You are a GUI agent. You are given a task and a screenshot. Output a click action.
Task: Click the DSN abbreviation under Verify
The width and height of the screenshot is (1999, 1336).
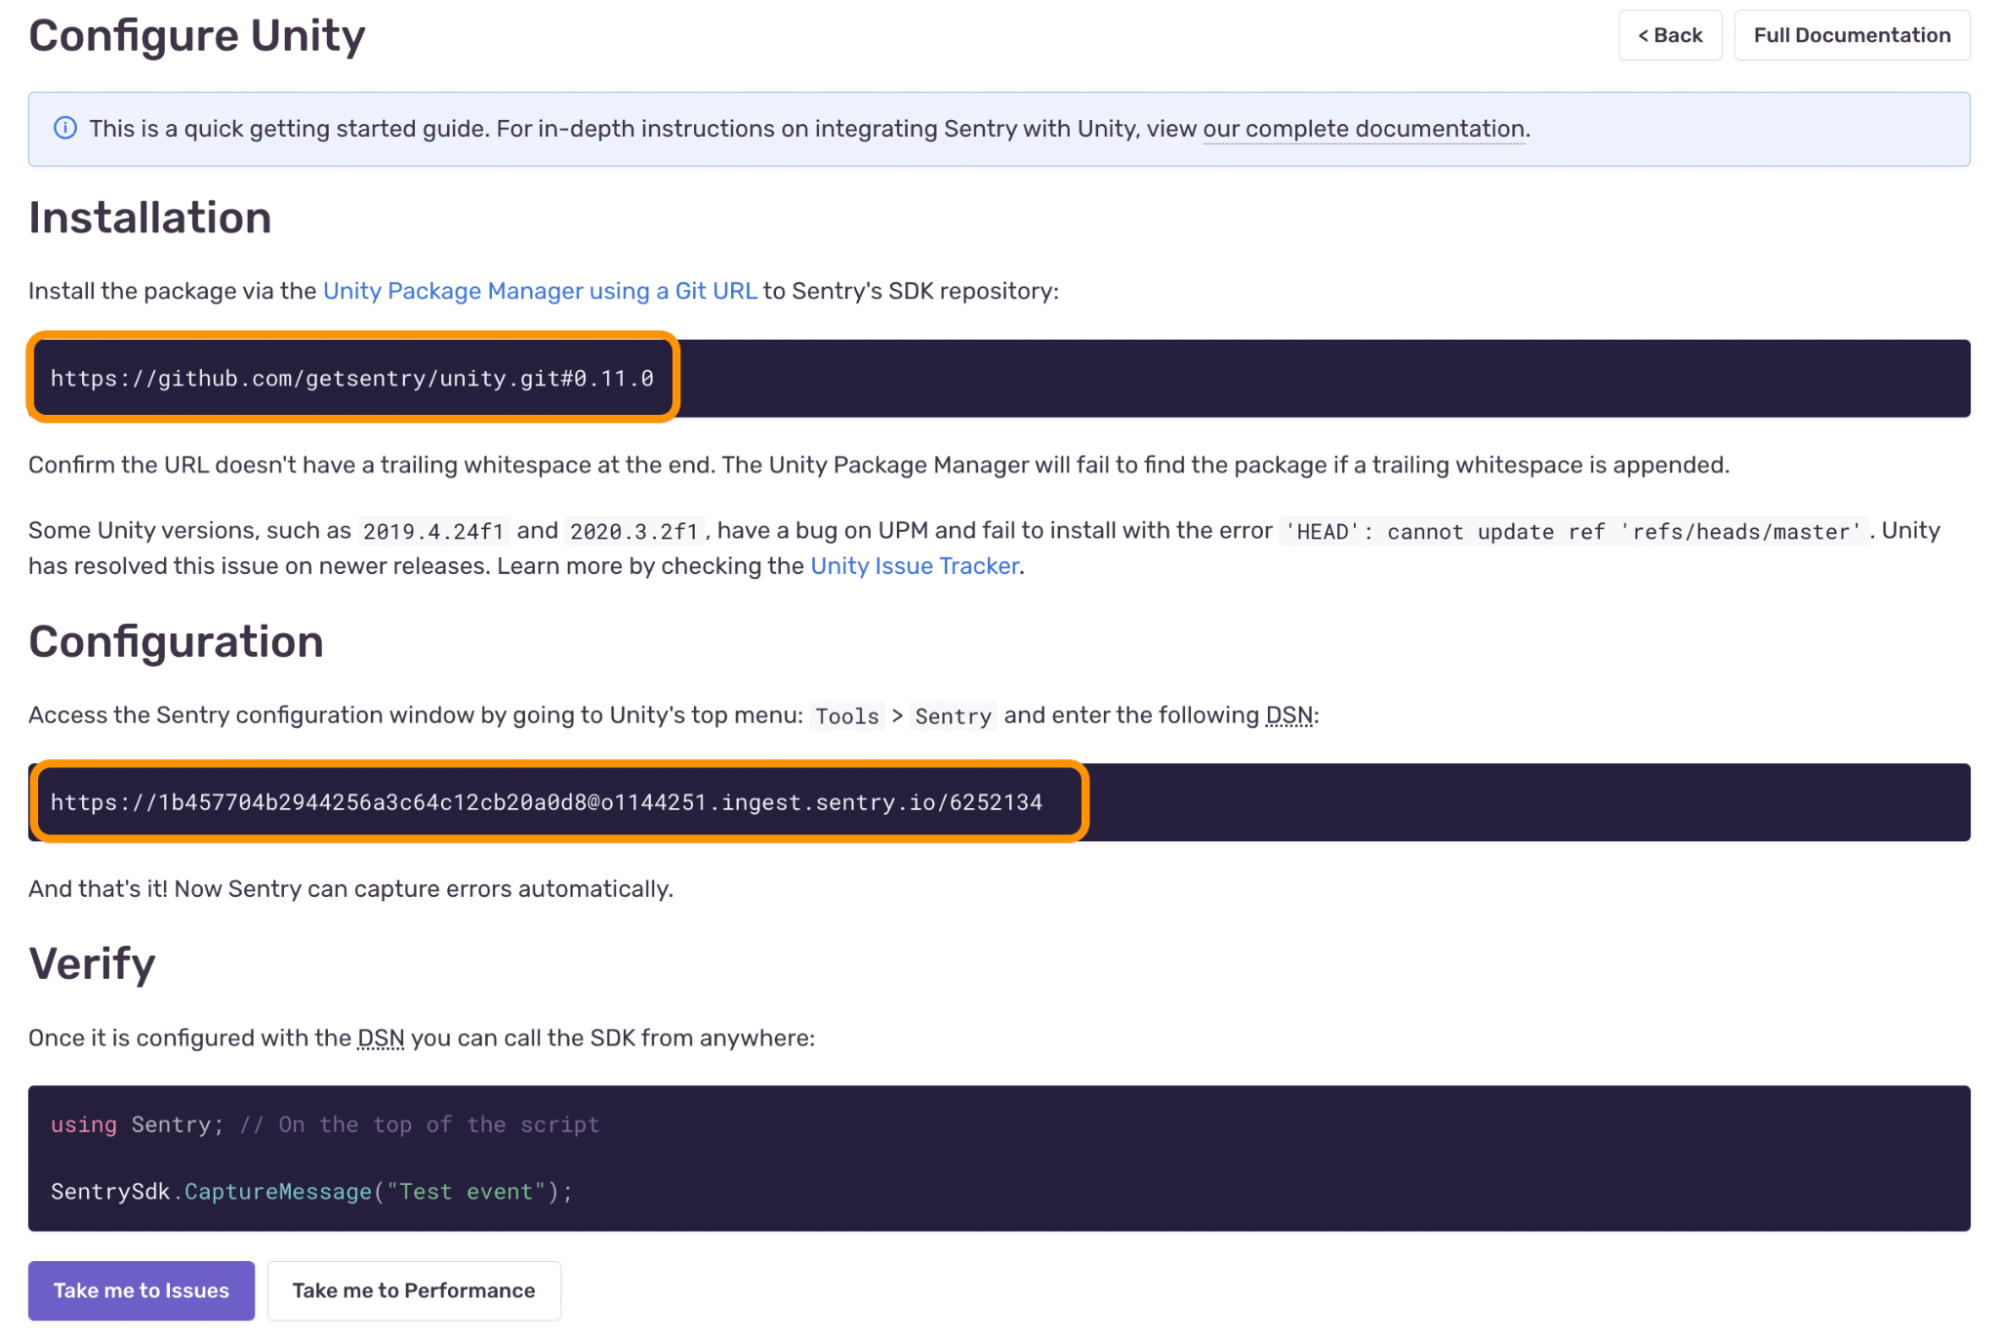[381, 1038]
